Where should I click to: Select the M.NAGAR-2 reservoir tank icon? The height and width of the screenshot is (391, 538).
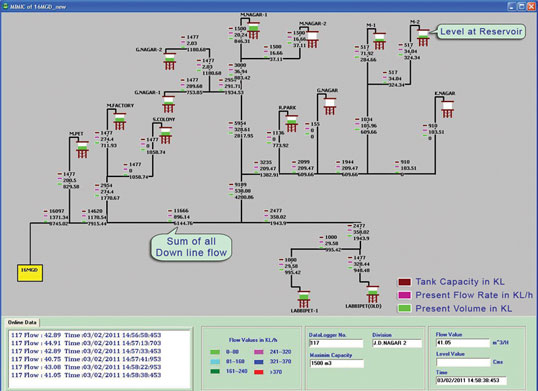point(313,39)
